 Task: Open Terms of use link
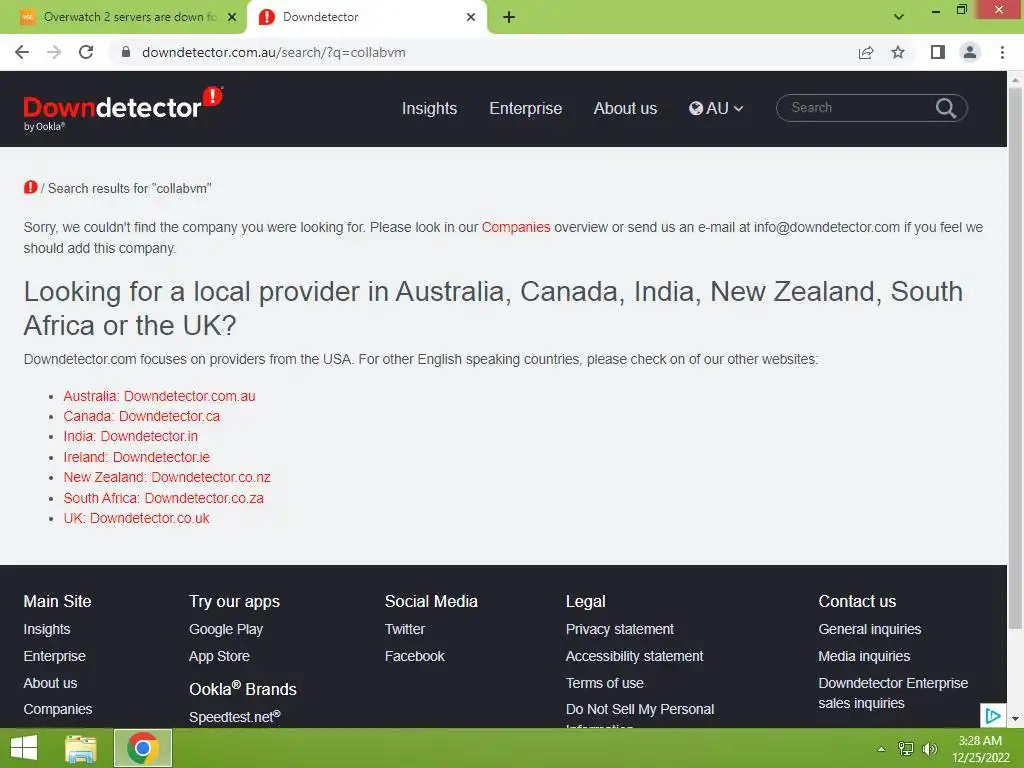605,683
